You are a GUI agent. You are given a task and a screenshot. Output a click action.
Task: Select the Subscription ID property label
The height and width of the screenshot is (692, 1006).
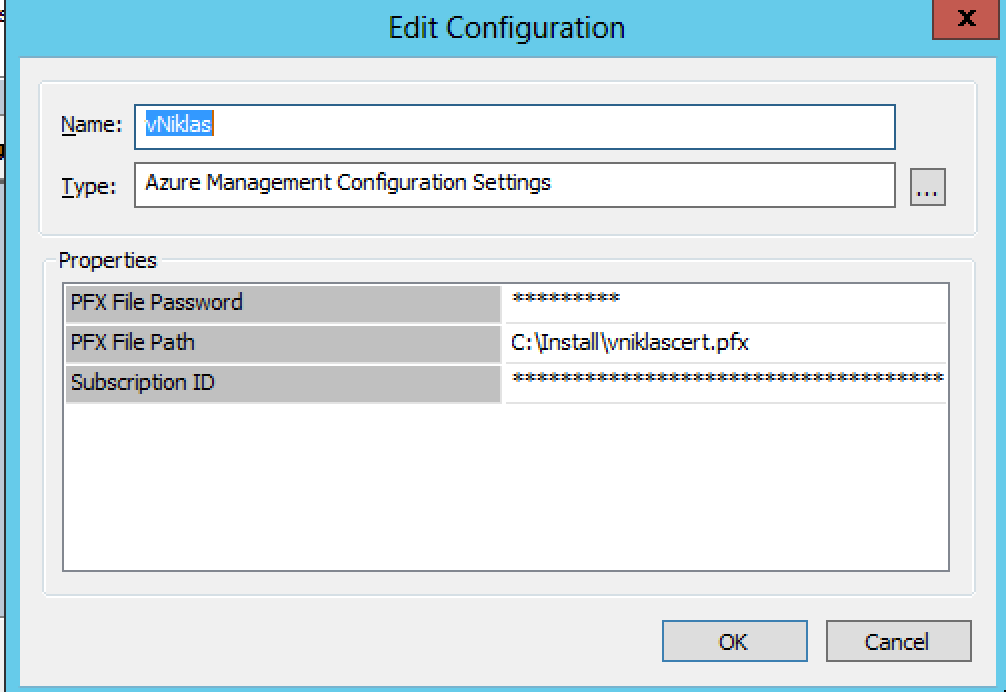click(283, 383)
